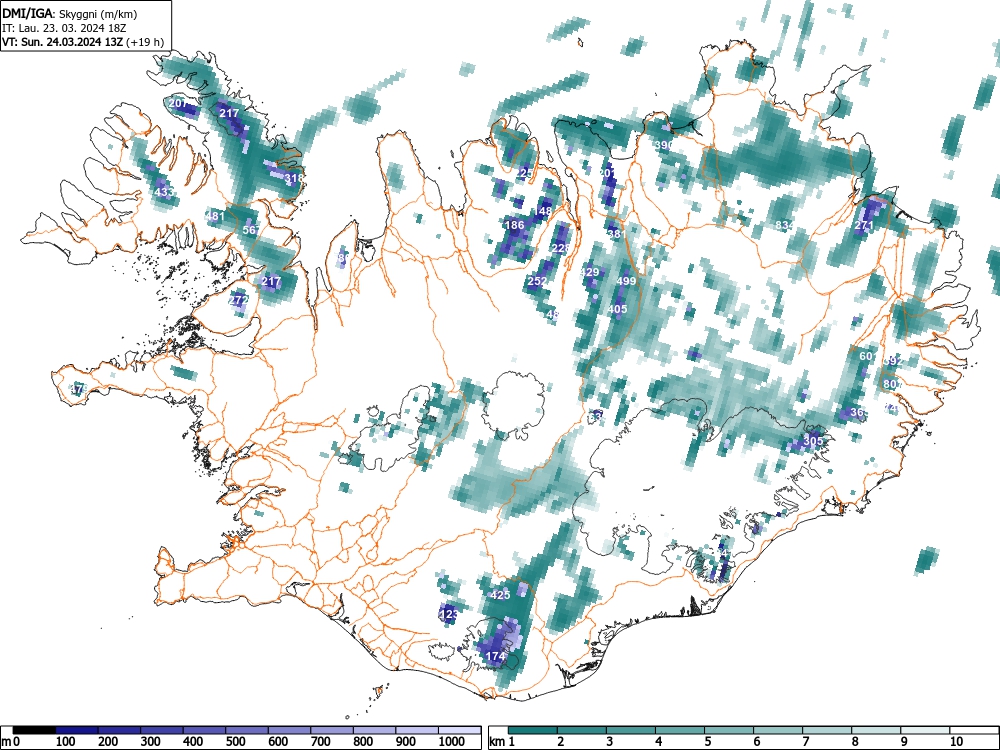The image size is (1000, 750).
Task: Click the '305' visibility value on the map
Action: [813, 441]
